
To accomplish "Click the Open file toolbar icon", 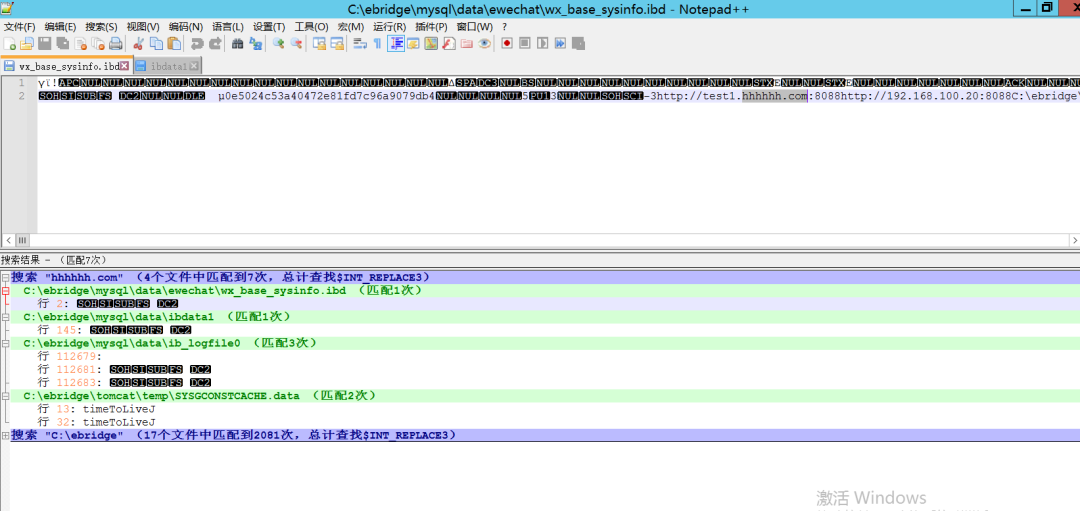I will coord(27,43).
